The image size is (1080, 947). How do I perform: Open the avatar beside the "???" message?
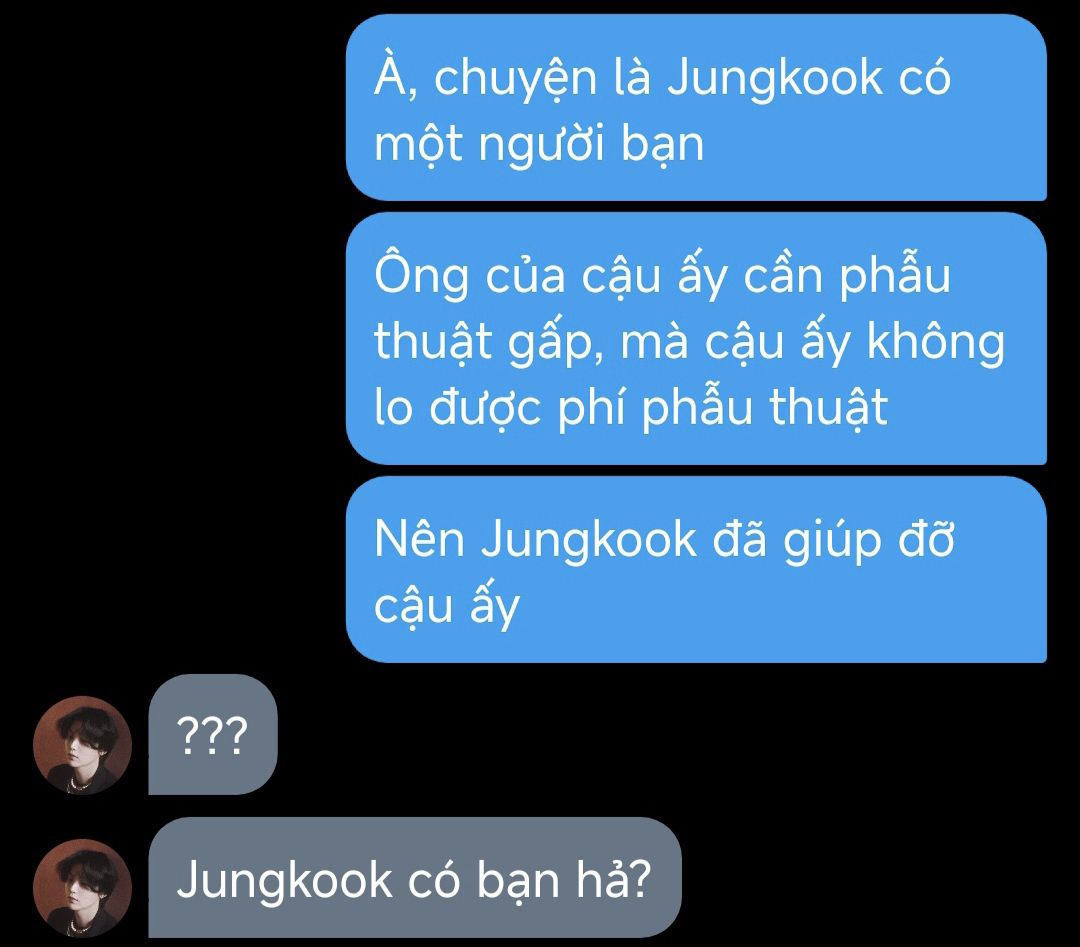pyautogui.click(x=83, y=745)
